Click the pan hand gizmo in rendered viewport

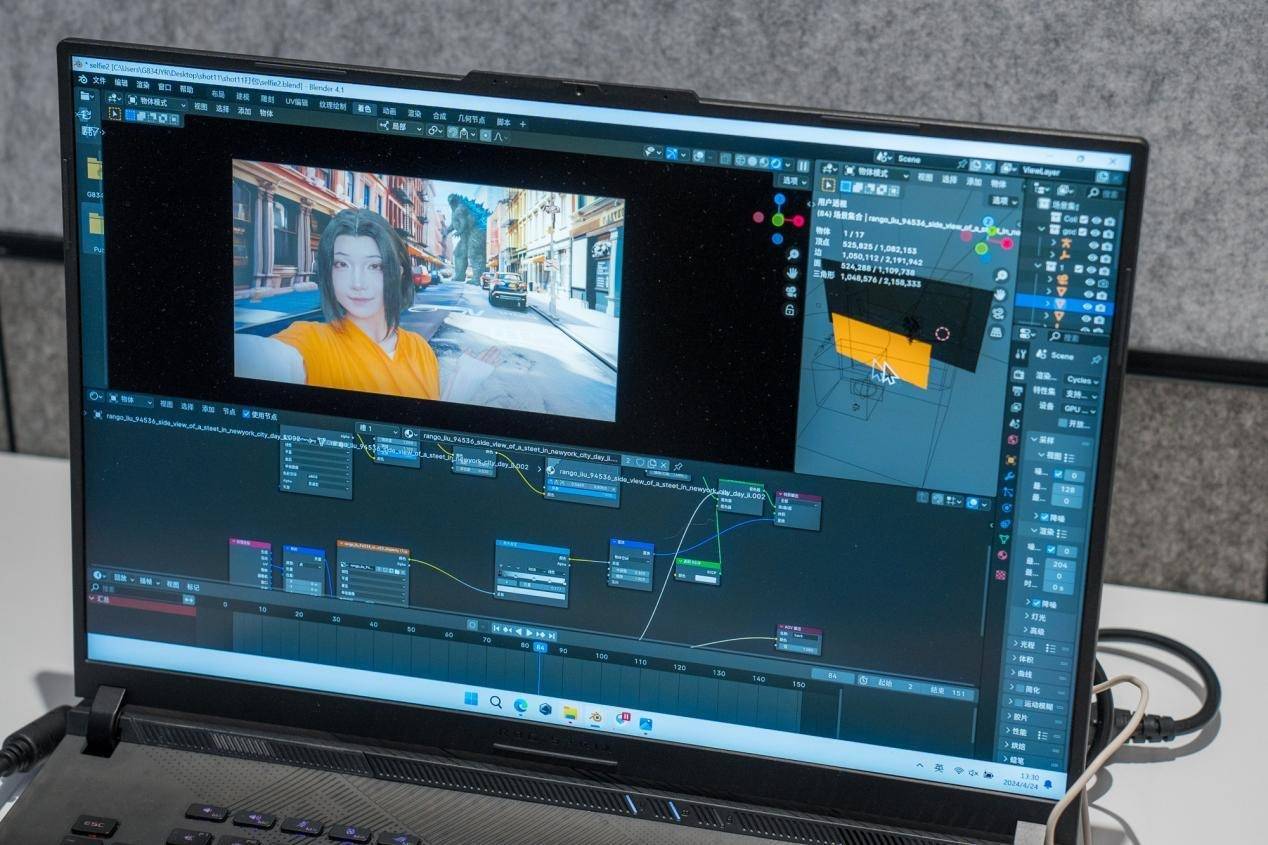coord(792,272)
